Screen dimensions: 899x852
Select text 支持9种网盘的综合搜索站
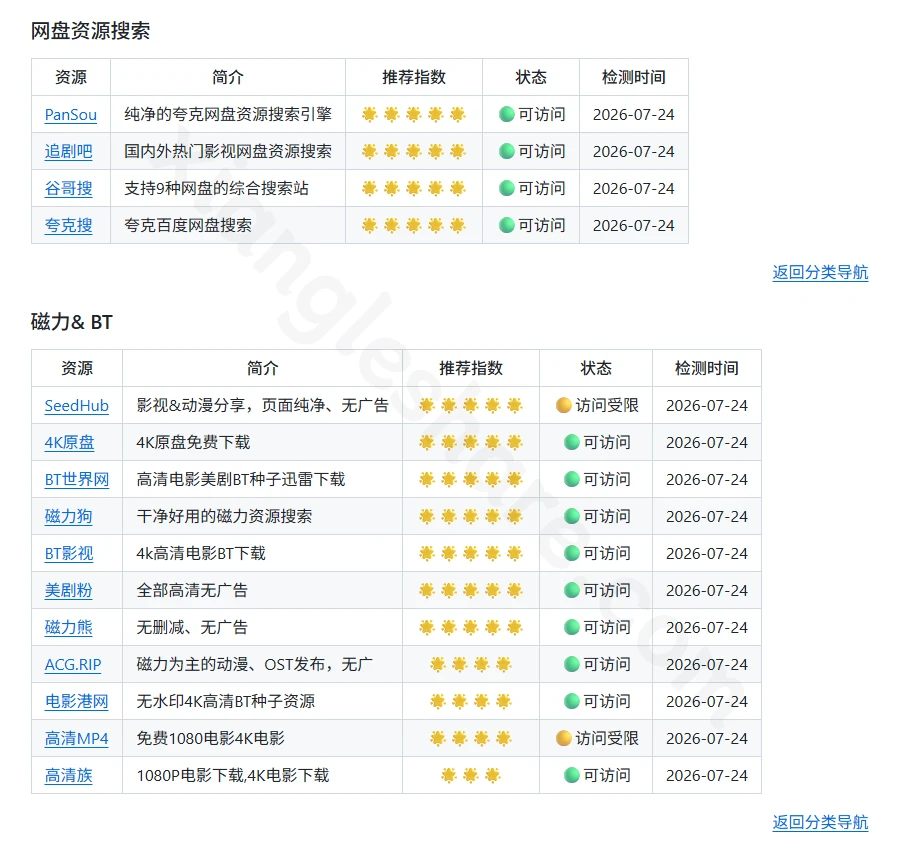pos(217,188)
